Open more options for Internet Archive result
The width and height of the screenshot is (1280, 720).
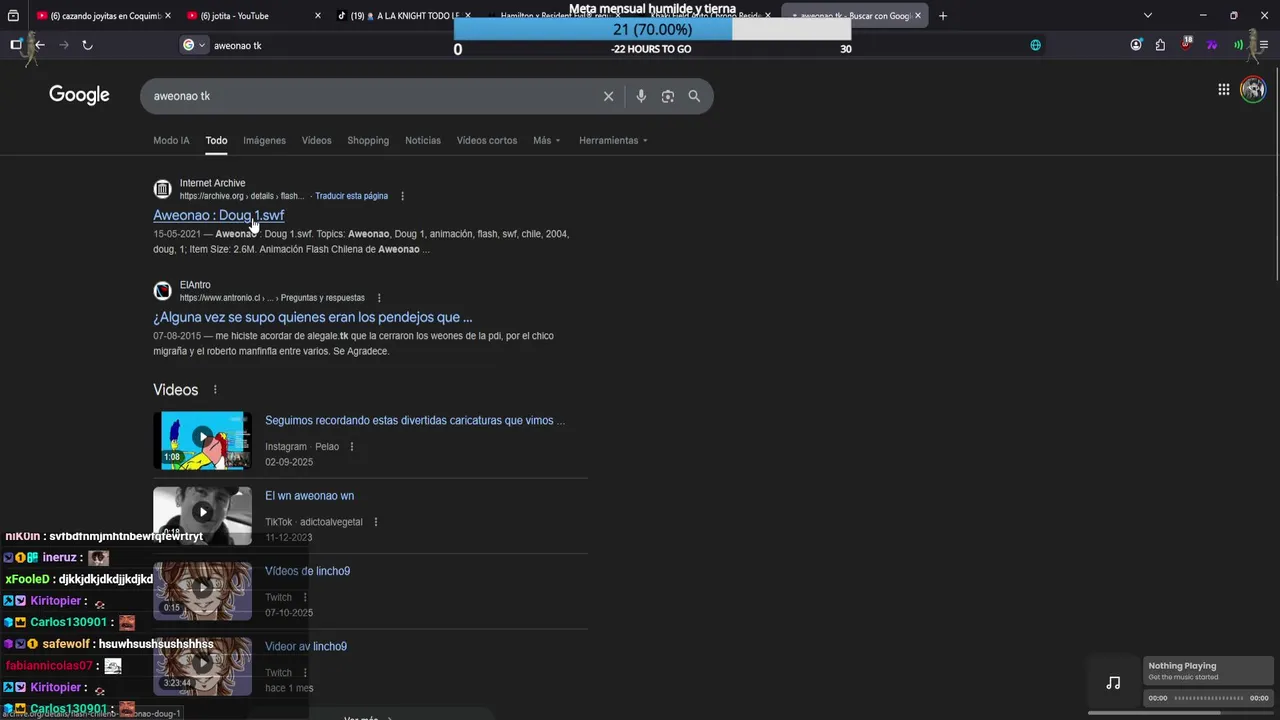click(x=402, y=196)
